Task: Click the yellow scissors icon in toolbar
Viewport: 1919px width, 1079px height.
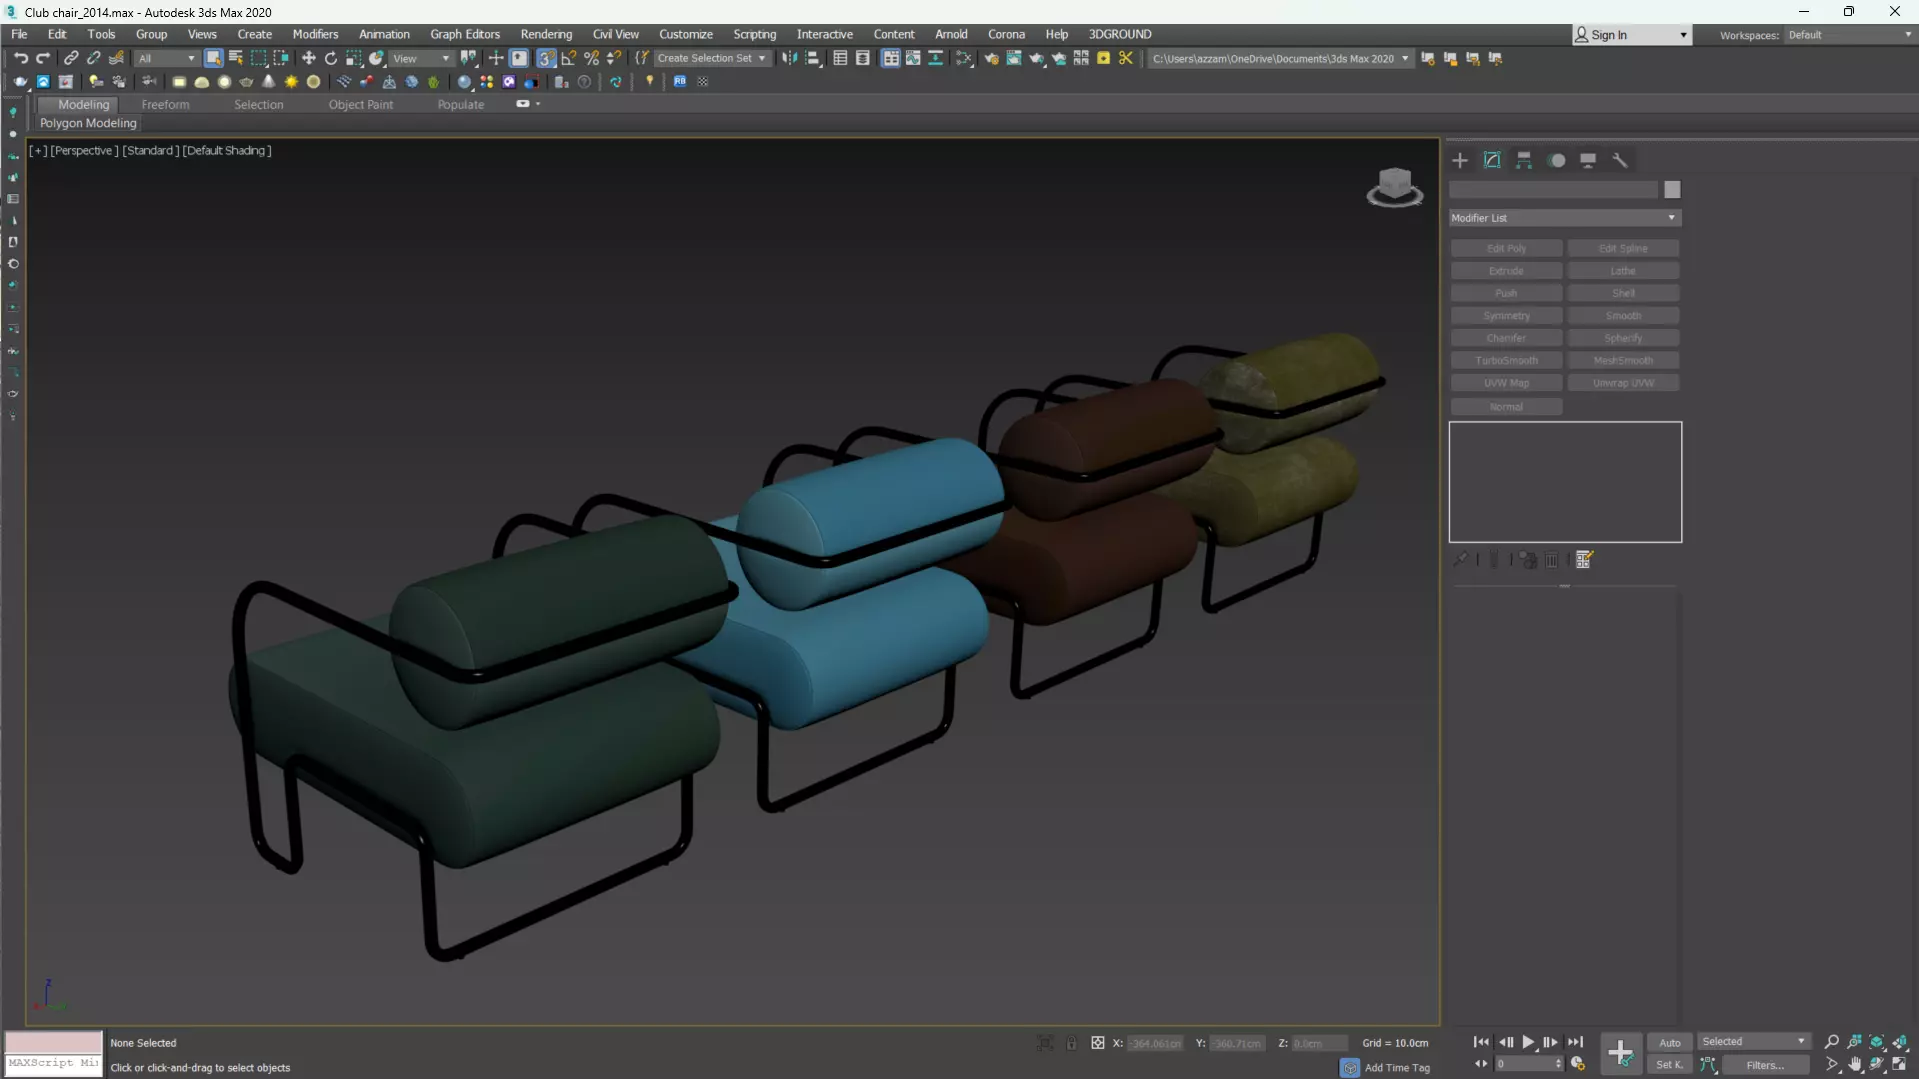Action: (x=1126, y=58)
